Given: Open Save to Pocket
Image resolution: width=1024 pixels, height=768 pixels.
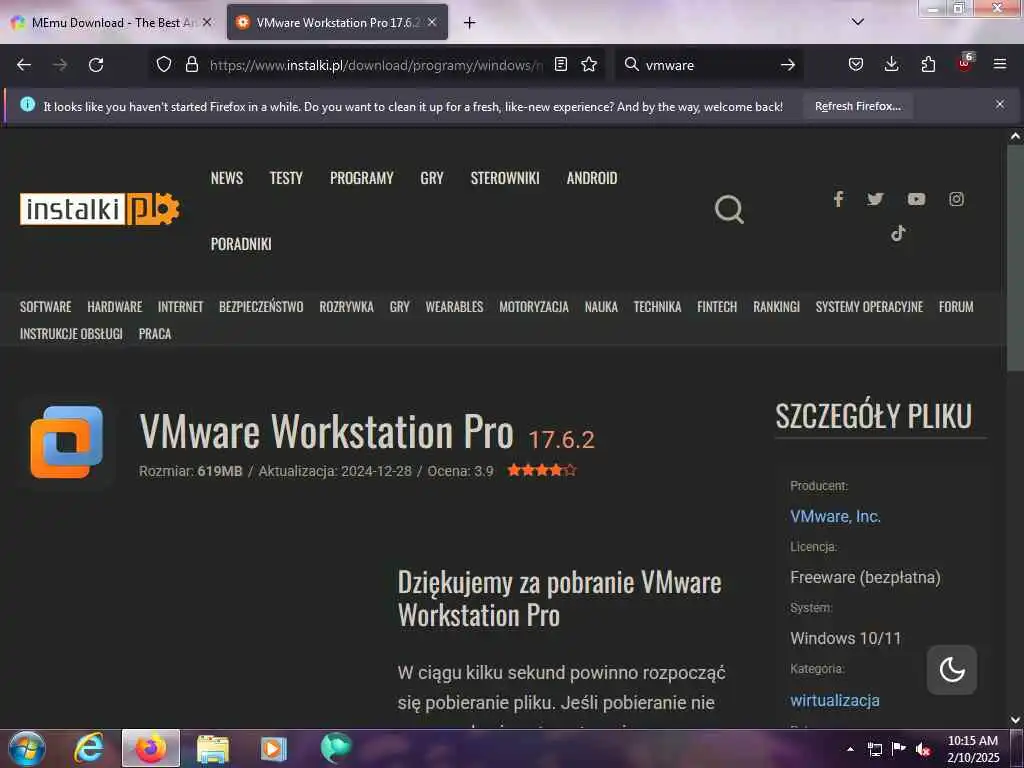Looking at the screenshot, I should [x=856, y=65].
